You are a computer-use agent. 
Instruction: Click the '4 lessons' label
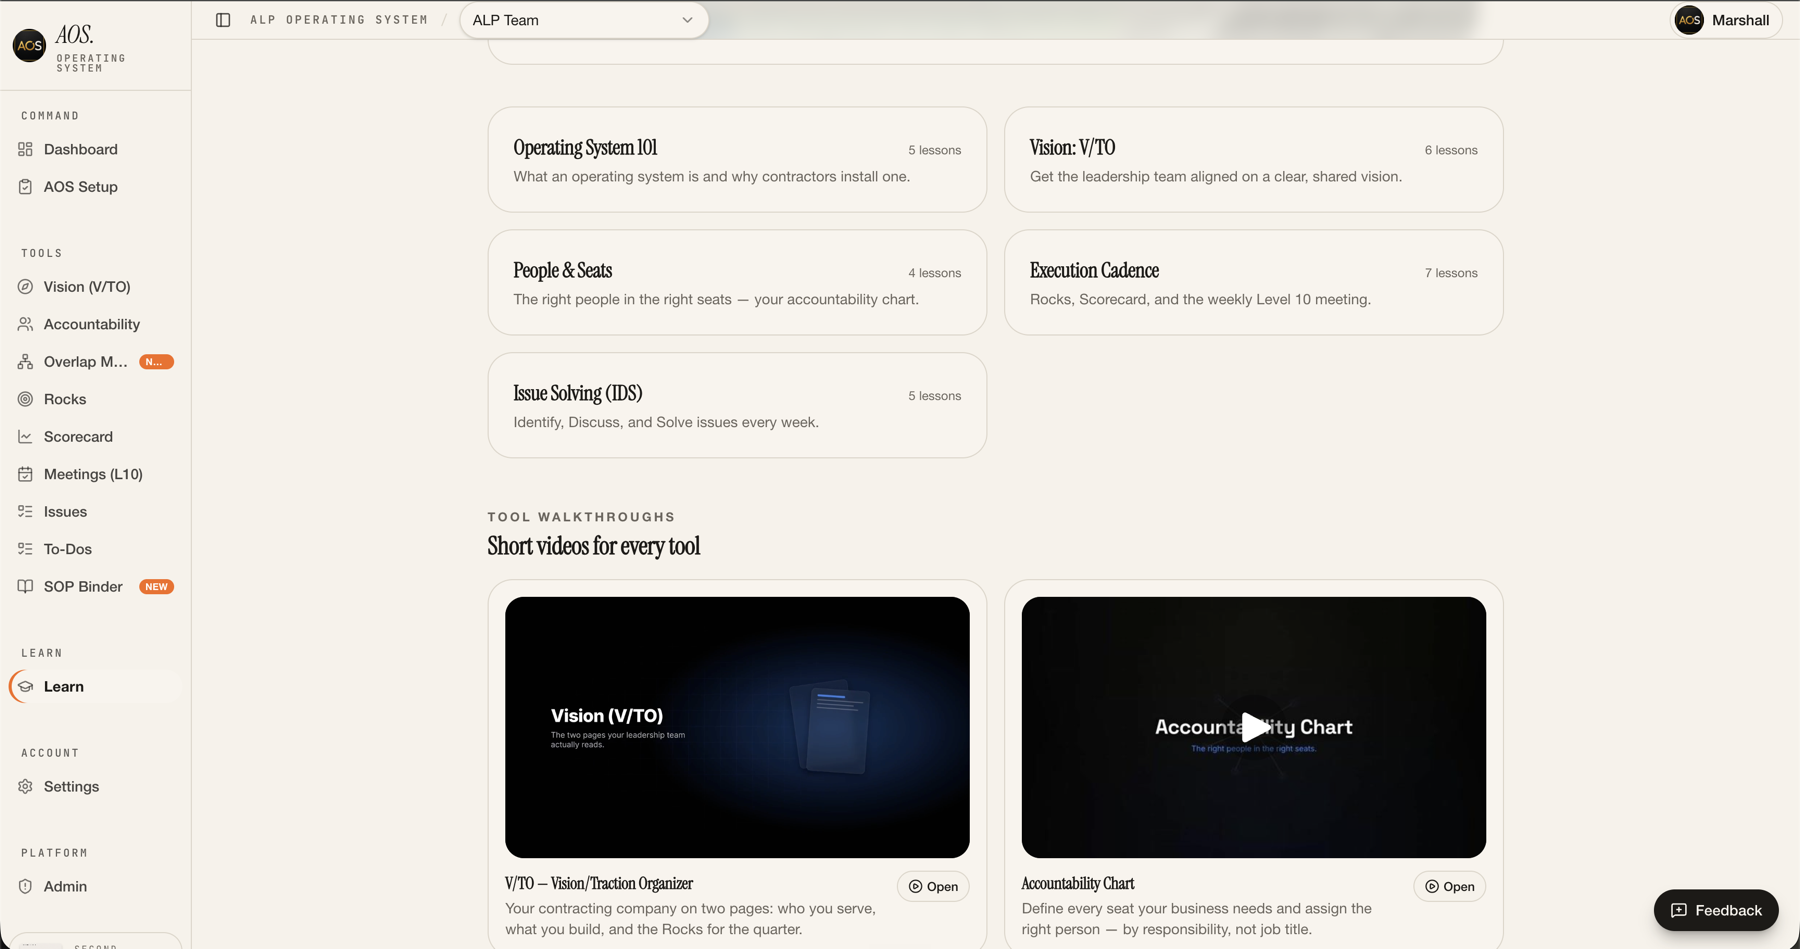[x=934, y=273]
